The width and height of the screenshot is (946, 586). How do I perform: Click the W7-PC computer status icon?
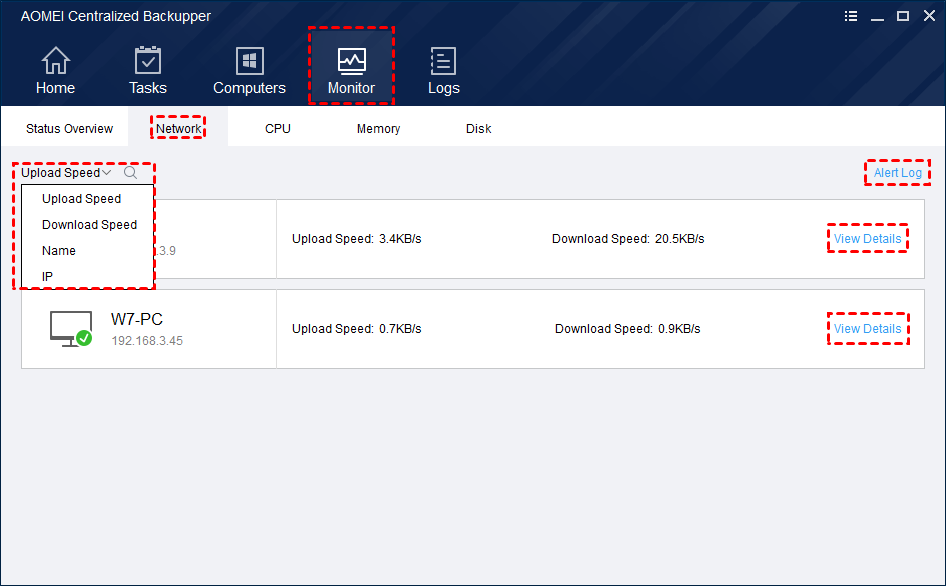point(71,329)
